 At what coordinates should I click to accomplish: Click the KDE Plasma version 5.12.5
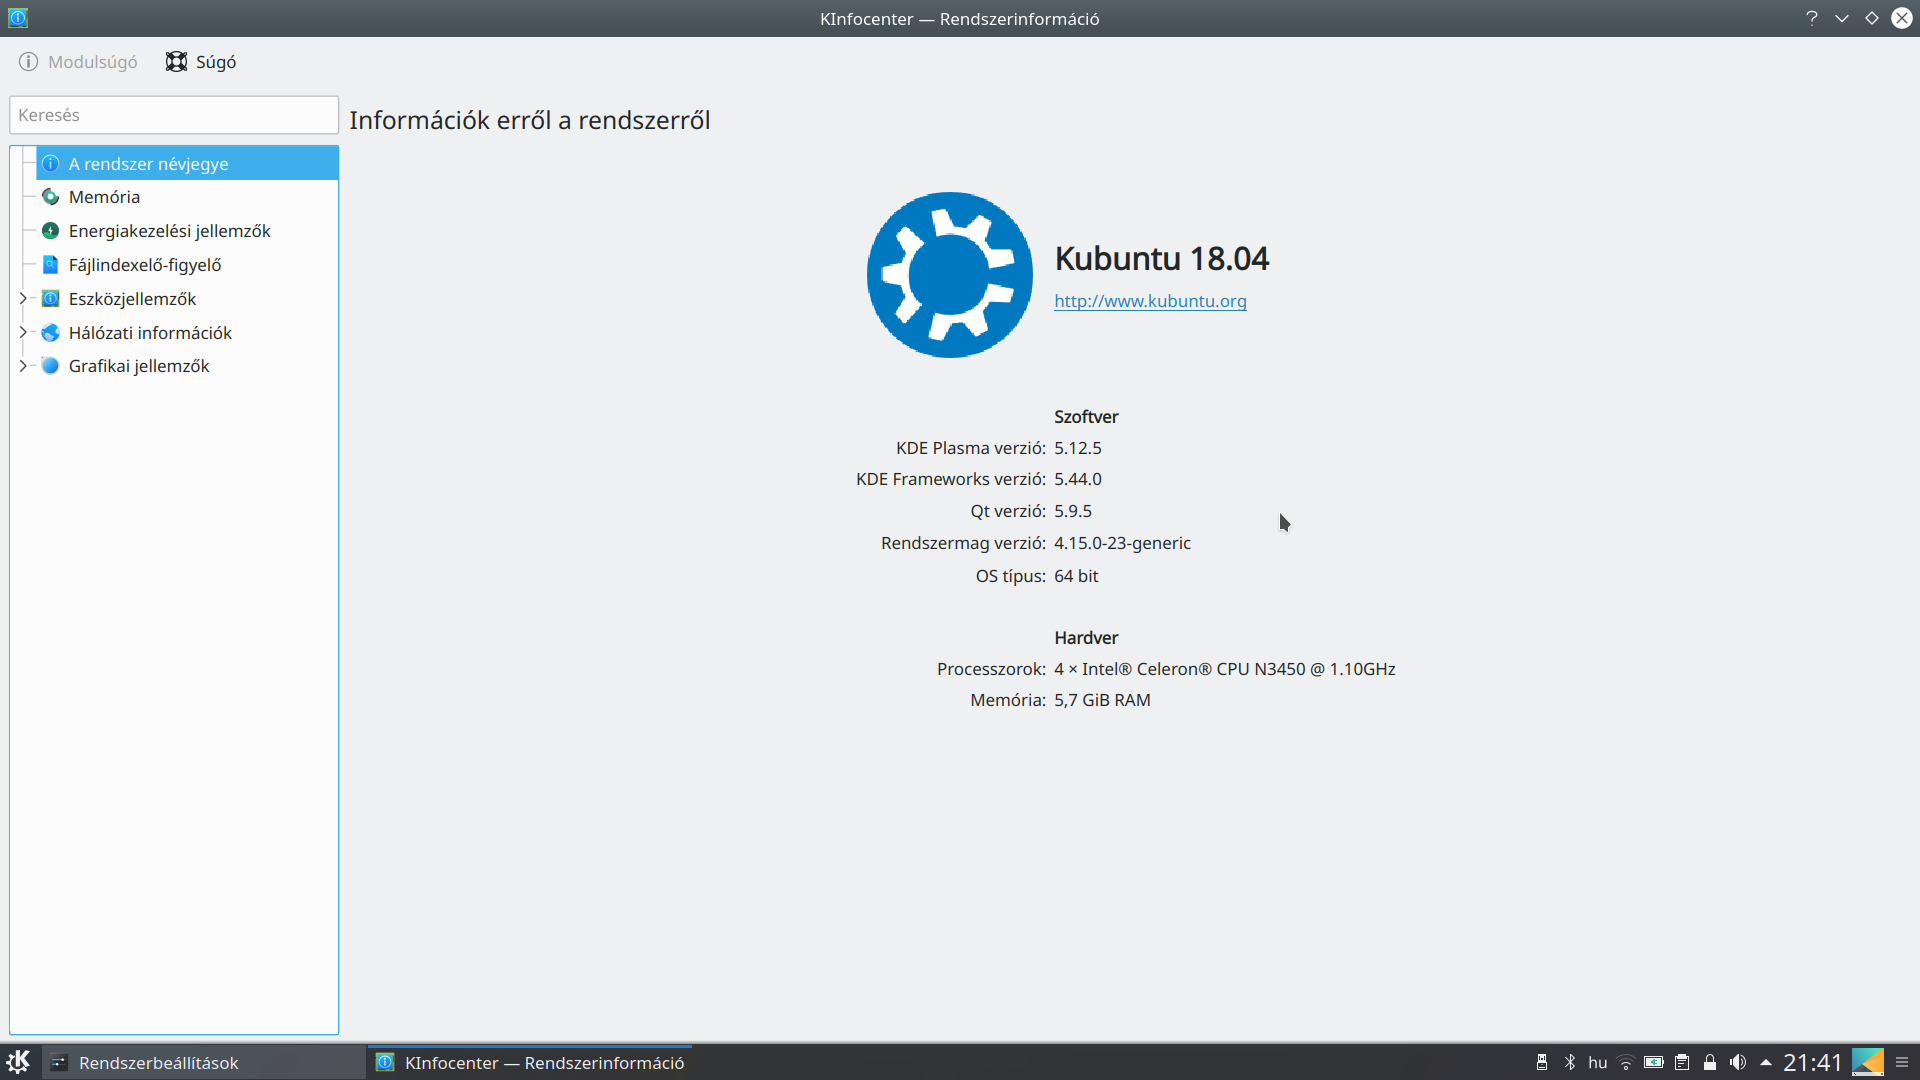1077,448
